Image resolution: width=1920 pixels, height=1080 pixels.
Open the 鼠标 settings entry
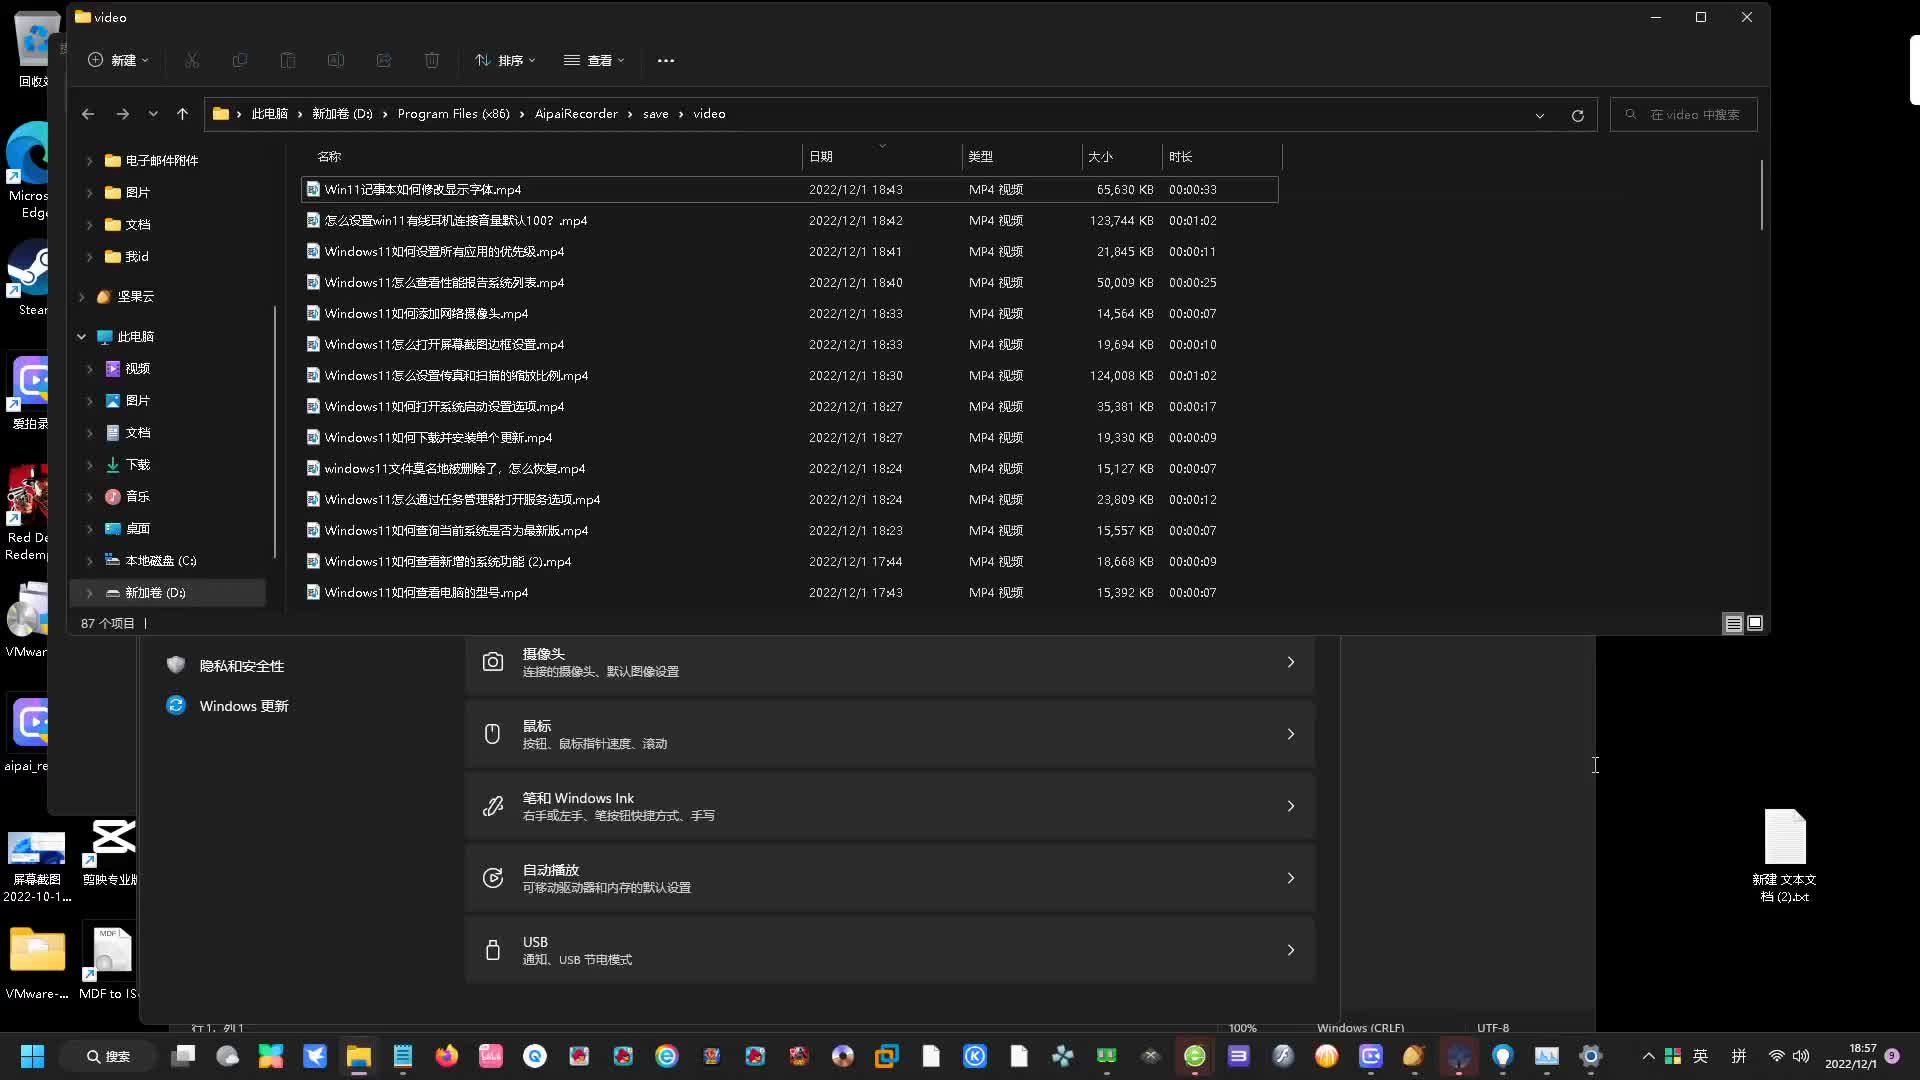[x=889, y=734]
